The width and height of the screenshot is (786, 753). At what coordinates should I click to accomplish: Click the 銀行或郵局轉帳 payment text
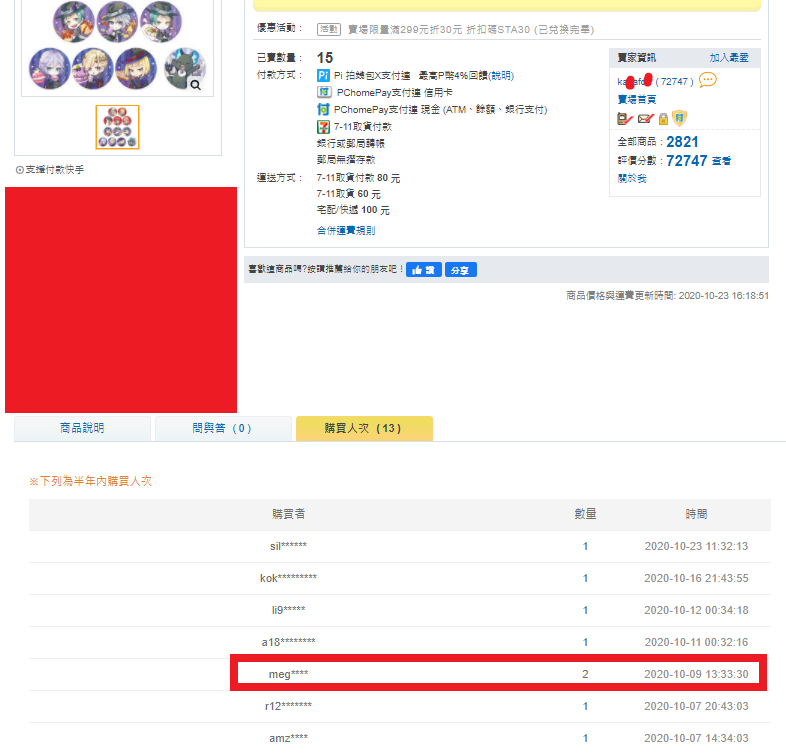pos(350,143)
